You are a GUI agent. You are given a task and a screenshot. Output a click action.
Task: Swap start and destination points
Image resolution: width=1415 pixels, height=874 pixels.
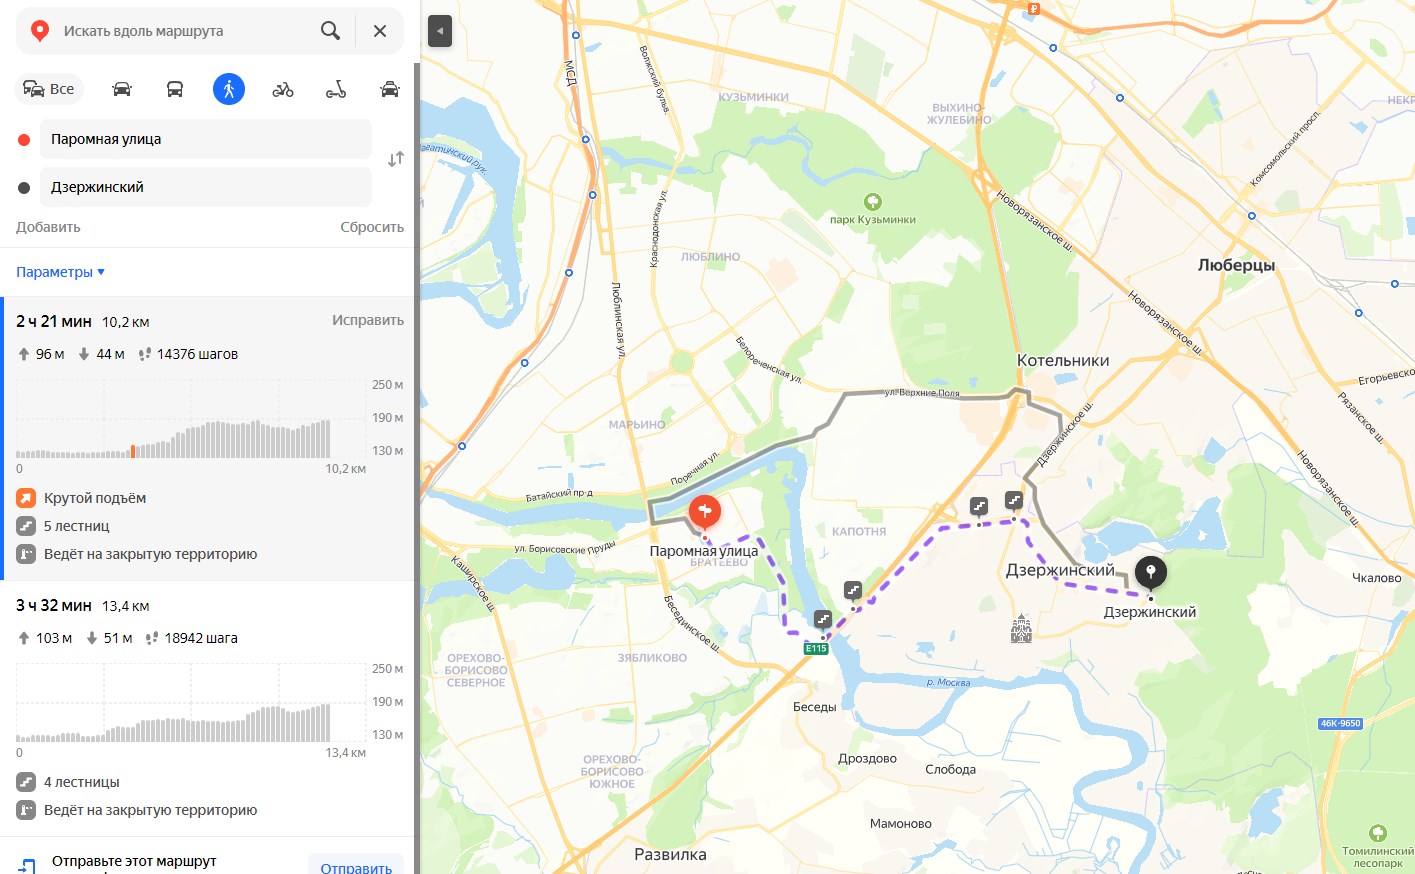396,159
